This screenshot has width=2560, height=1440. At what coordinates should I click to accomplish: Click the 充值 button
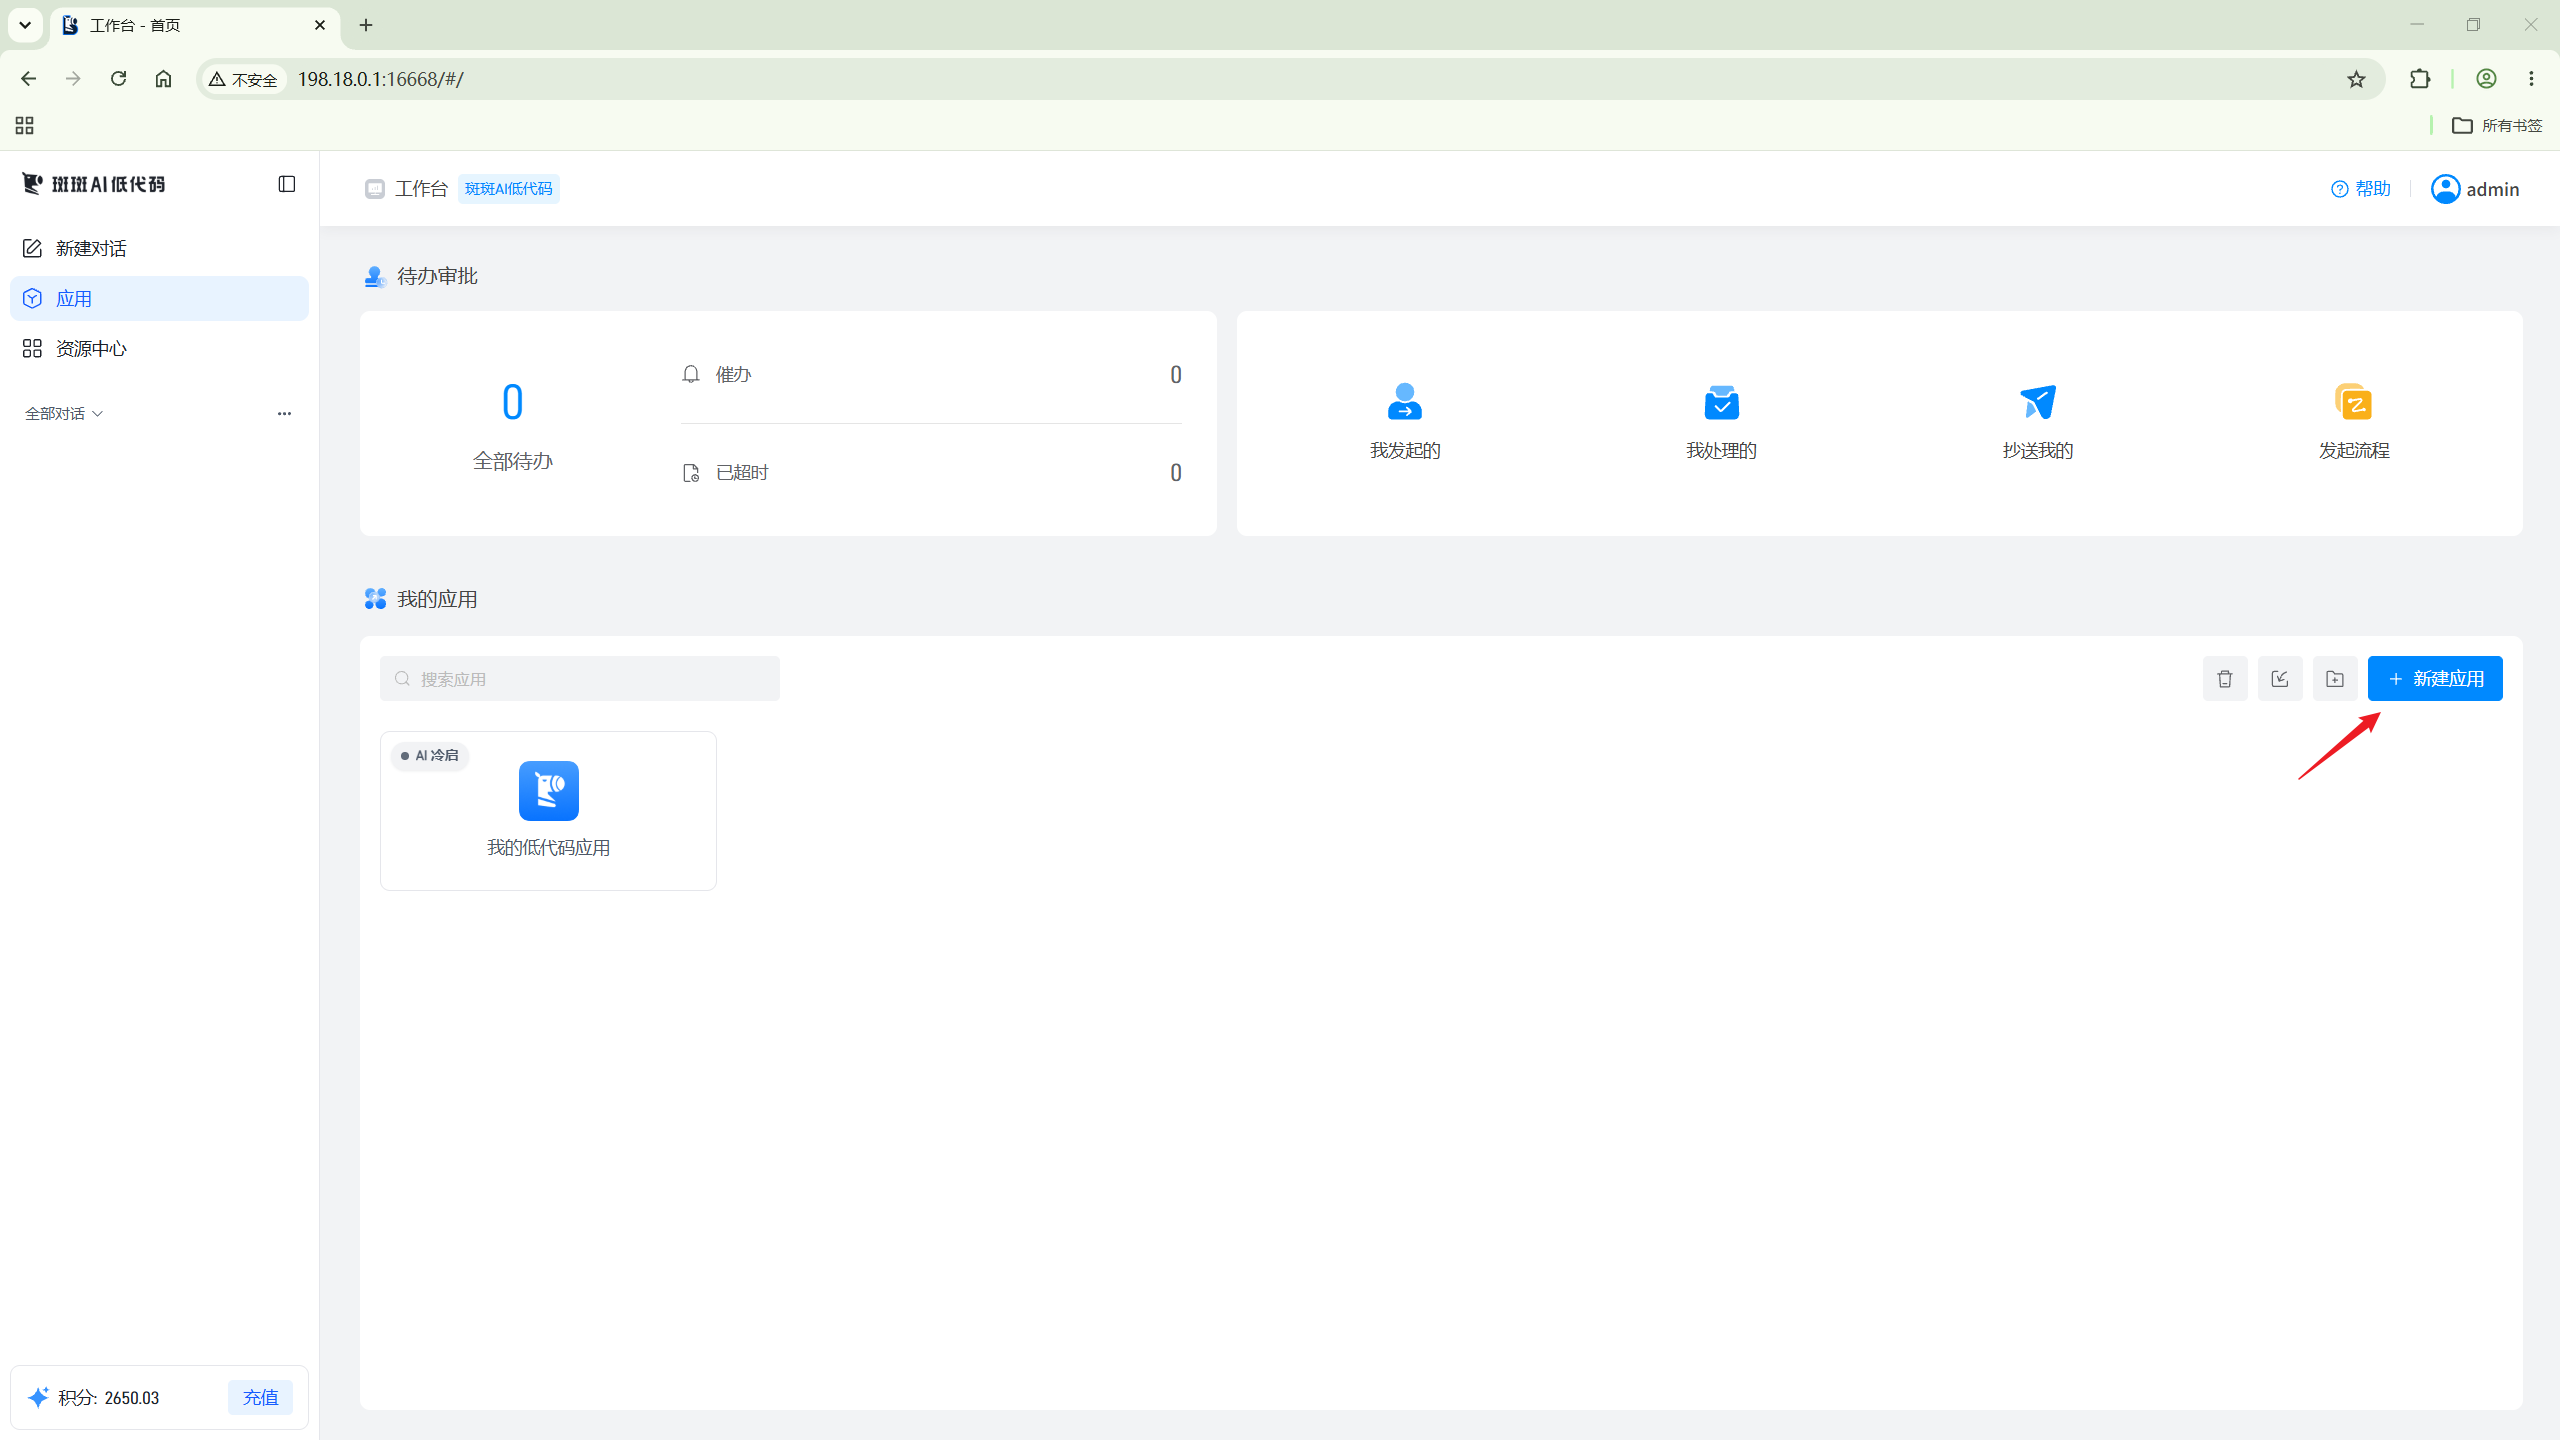tap(260, 1397)
